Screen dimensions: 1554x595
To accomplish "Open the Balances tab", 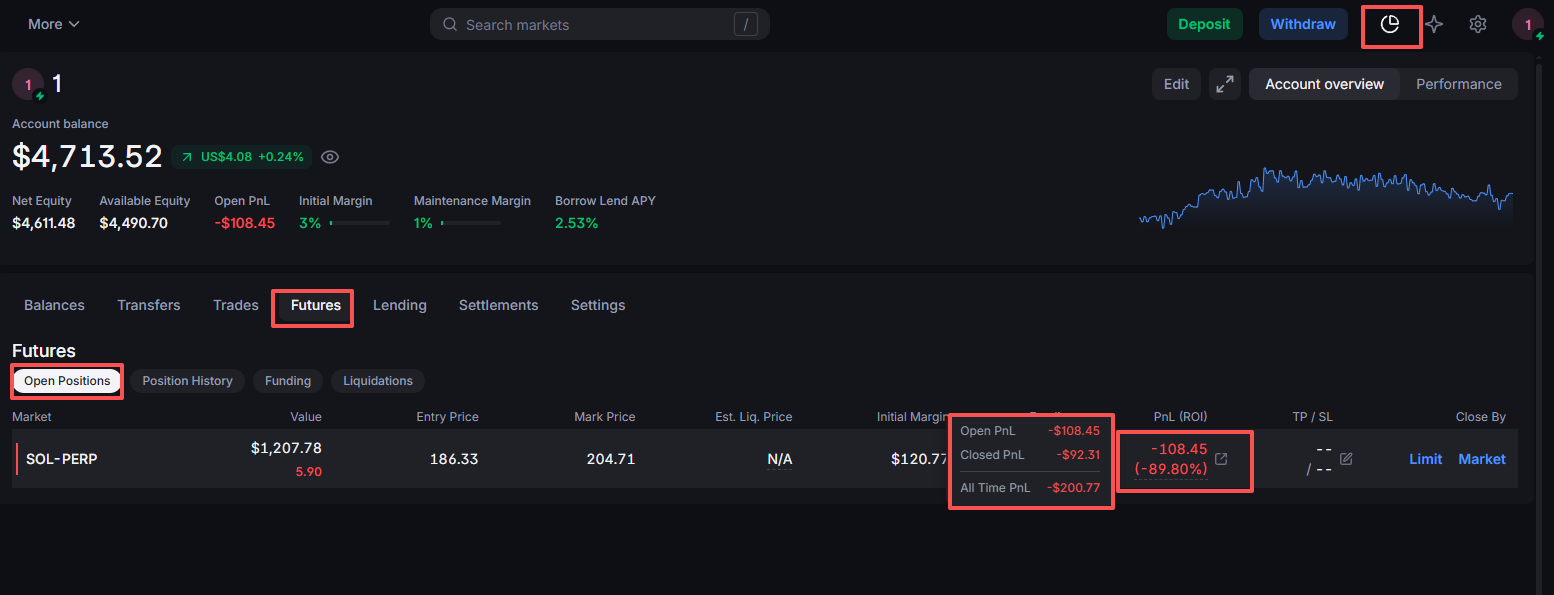I will [54, 306].
